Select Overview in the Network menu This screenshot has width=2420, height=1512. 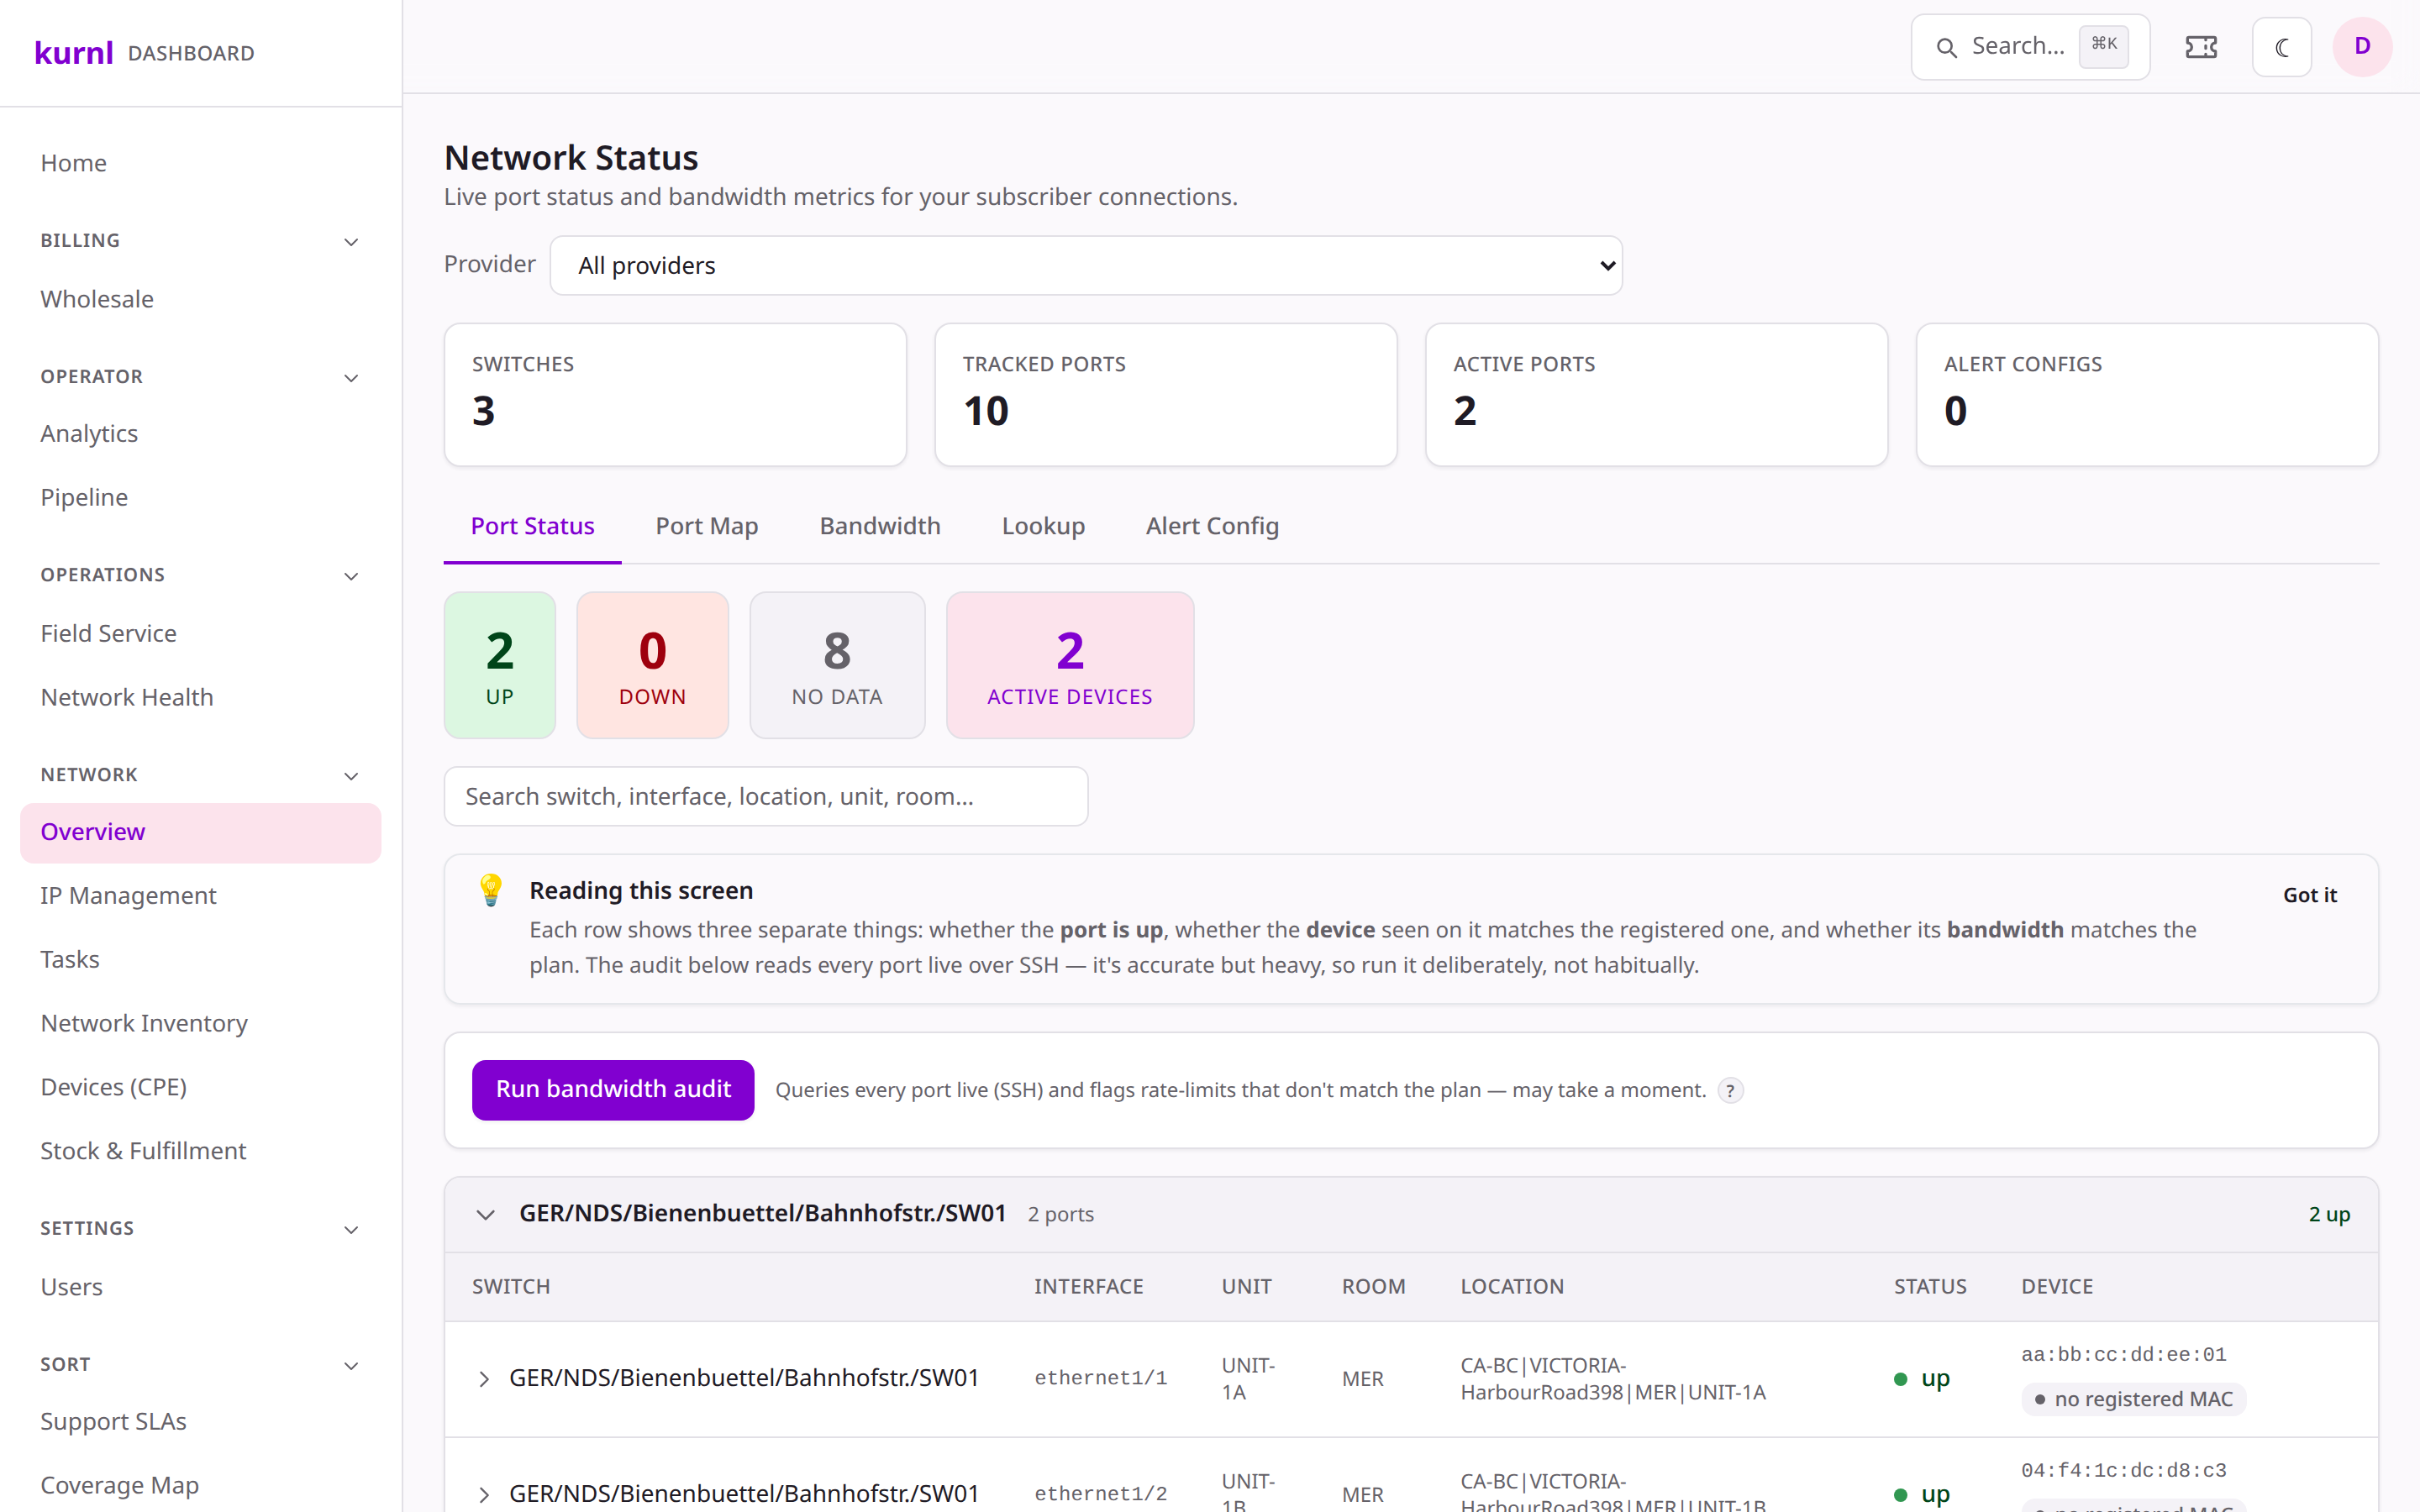[200, 832]
